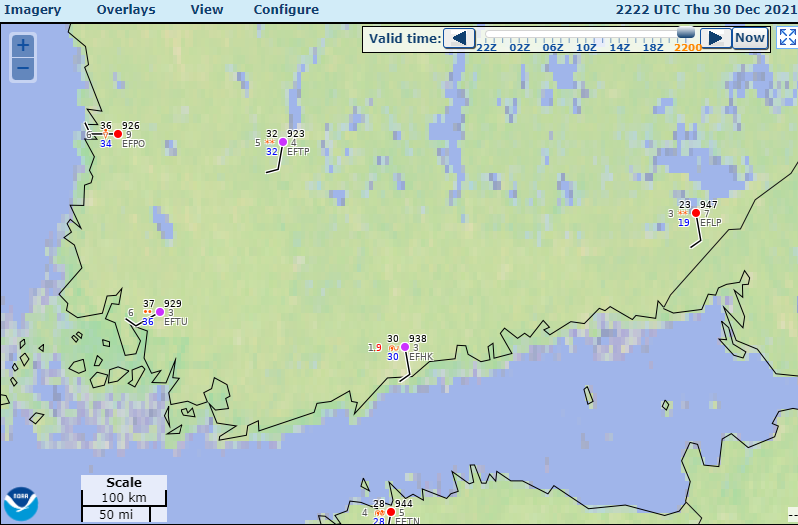Select the EFPO station marker
The image size is (798, 525).
(x=118, y=134)
